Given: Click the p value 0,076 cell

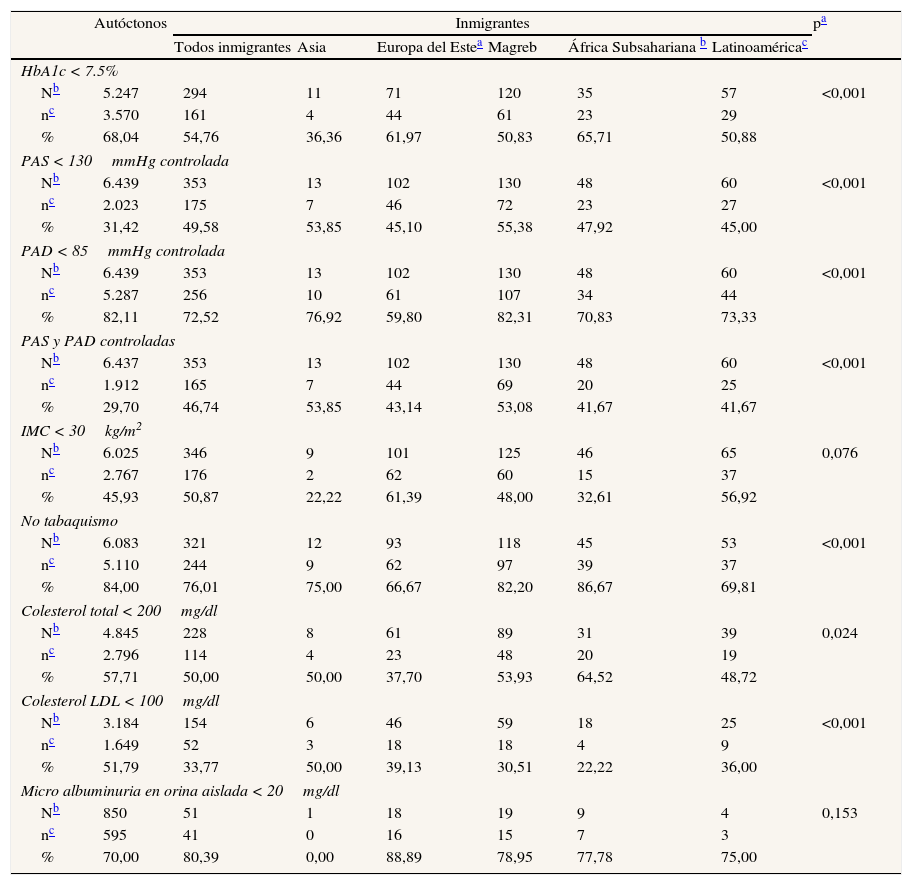Looking at the screenshot, I should pos(839,453).
